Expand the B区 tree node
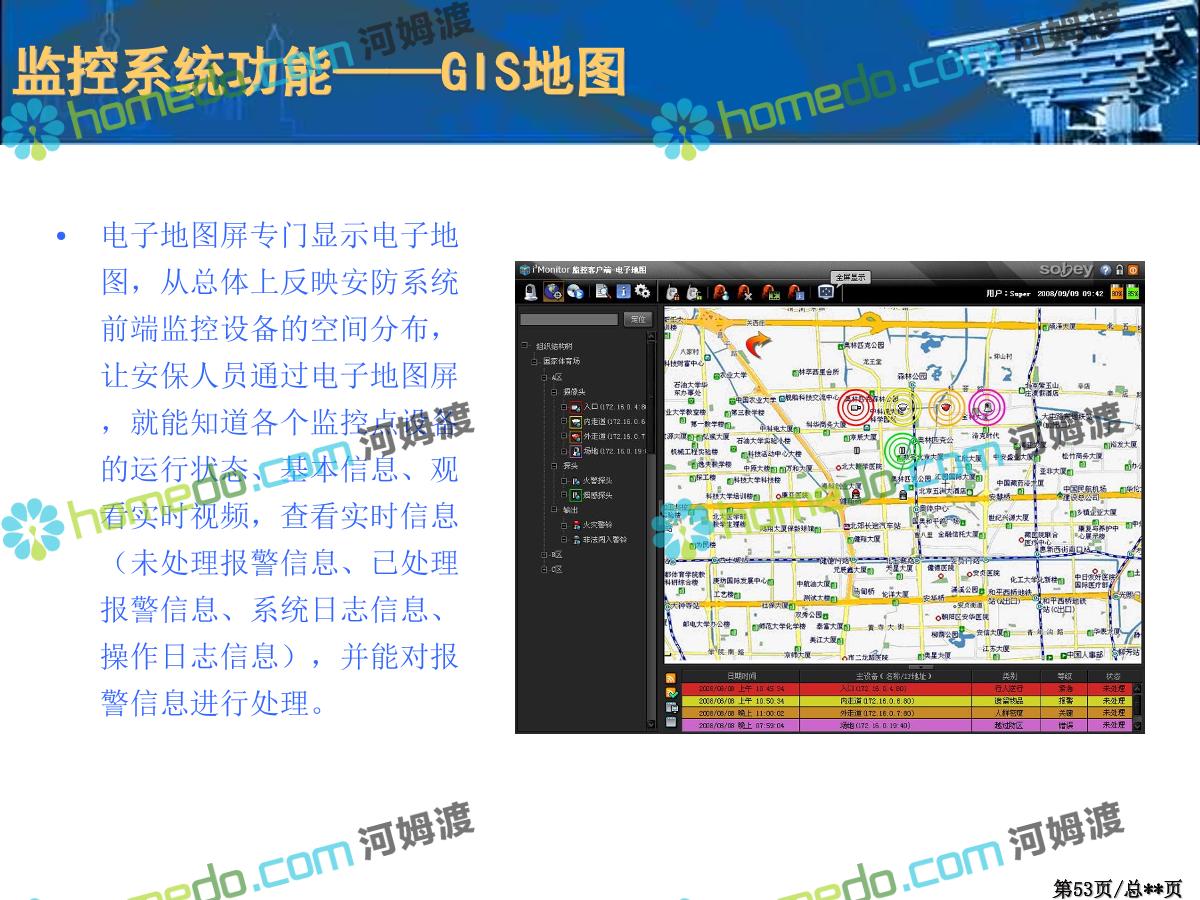 tap(544, 554)
